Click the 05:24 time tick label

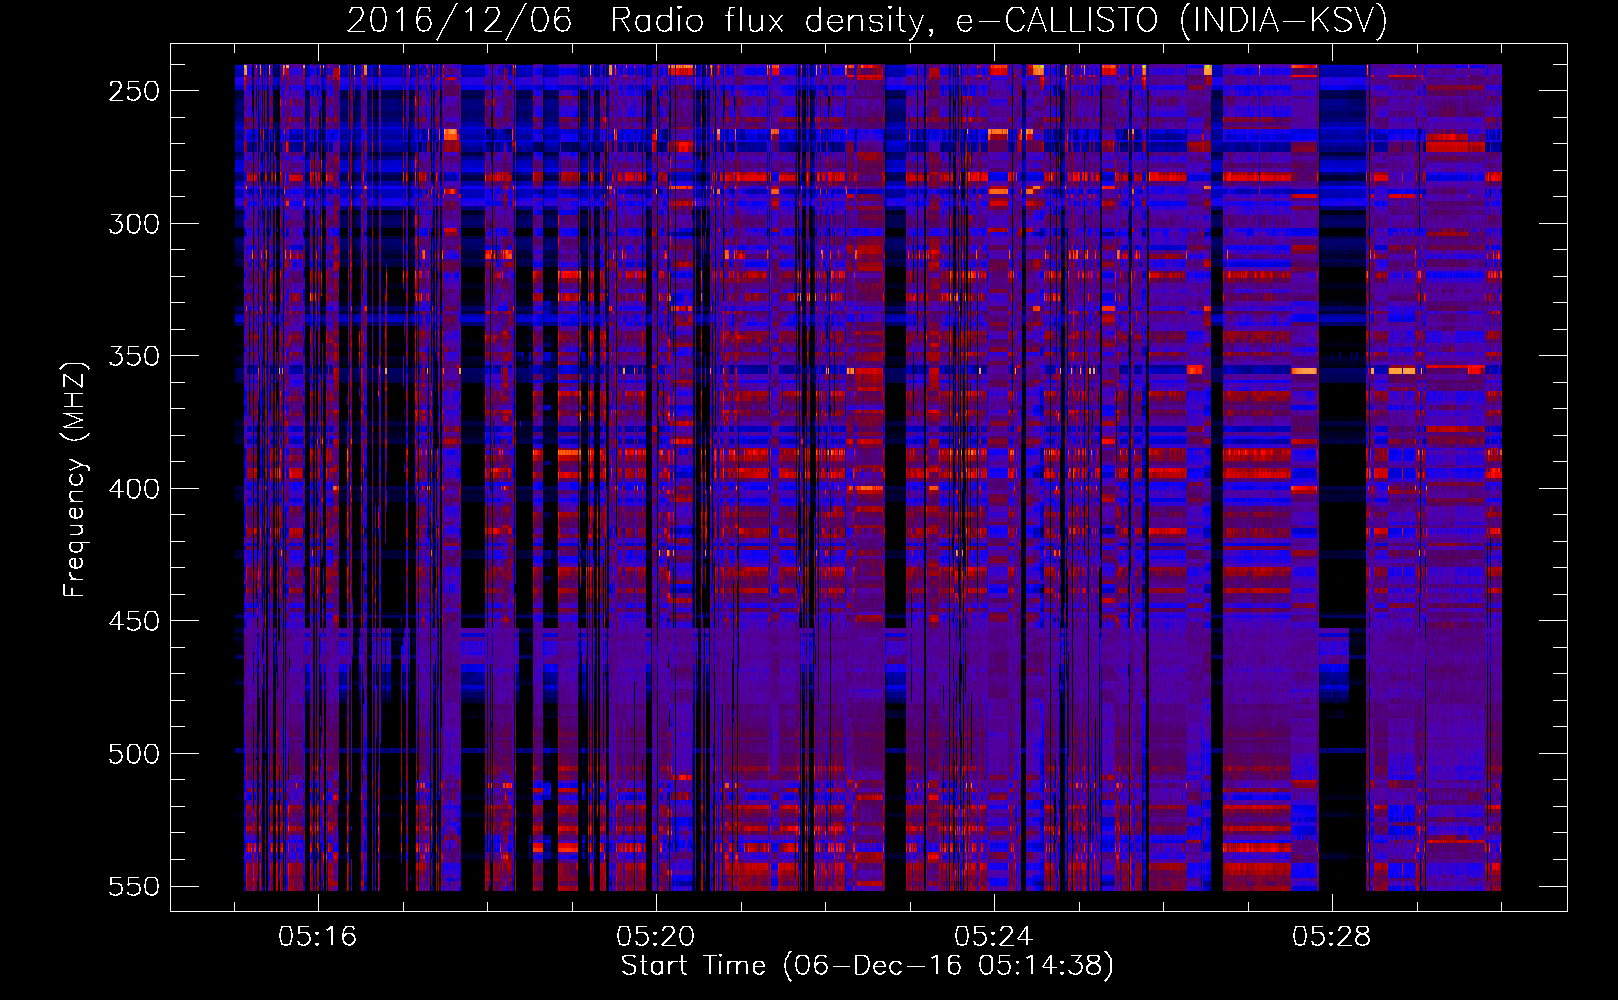pos(994,937)
